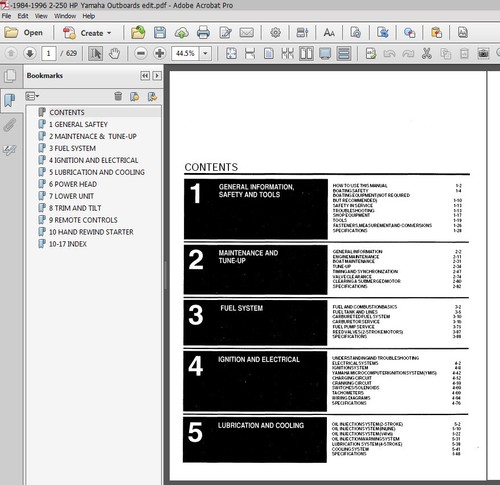The image size is (500, 485).
Task: Toggle the Page Thumbnails panel button
Action: 10,76
